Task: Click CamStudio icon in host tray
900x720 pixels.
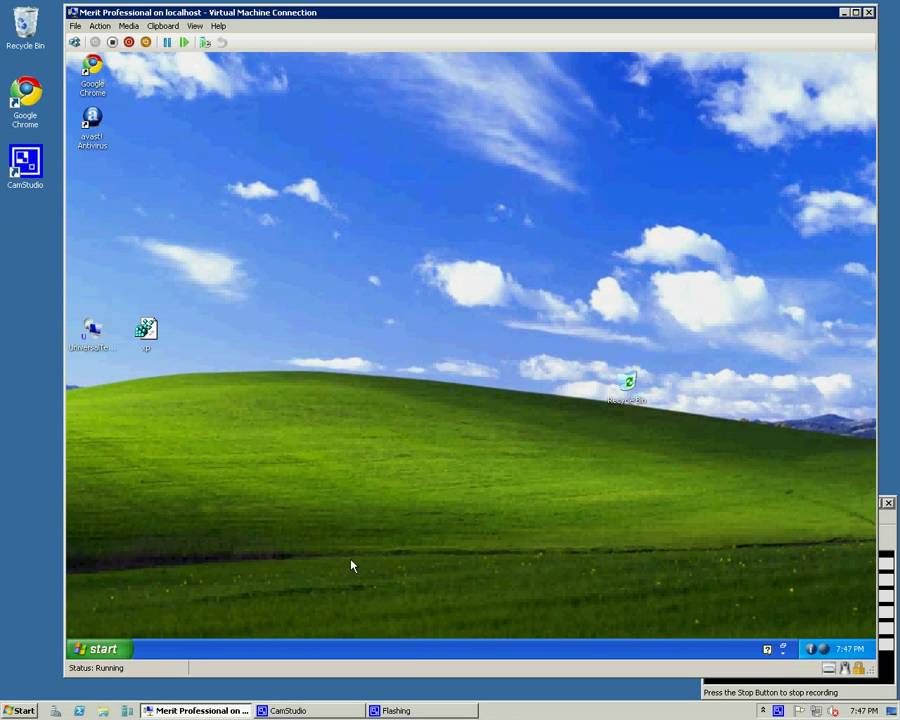Action: point(778,711)
